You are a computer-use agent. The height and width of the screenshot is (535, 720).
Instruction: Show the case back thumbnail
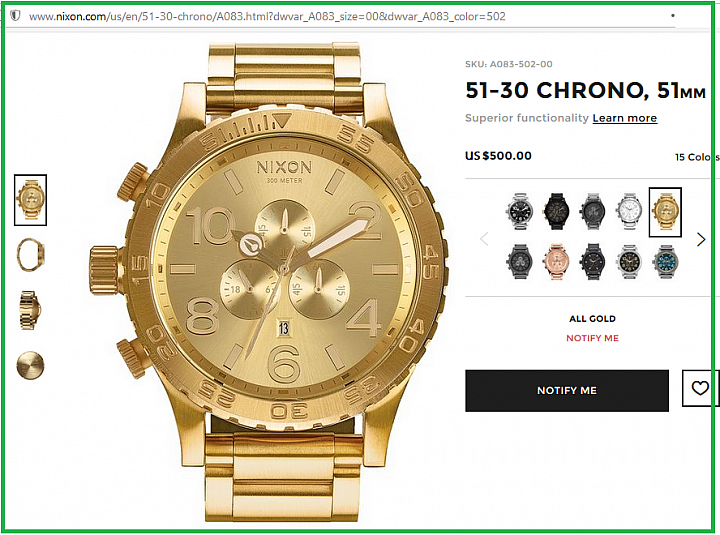[x=30, y=366]
